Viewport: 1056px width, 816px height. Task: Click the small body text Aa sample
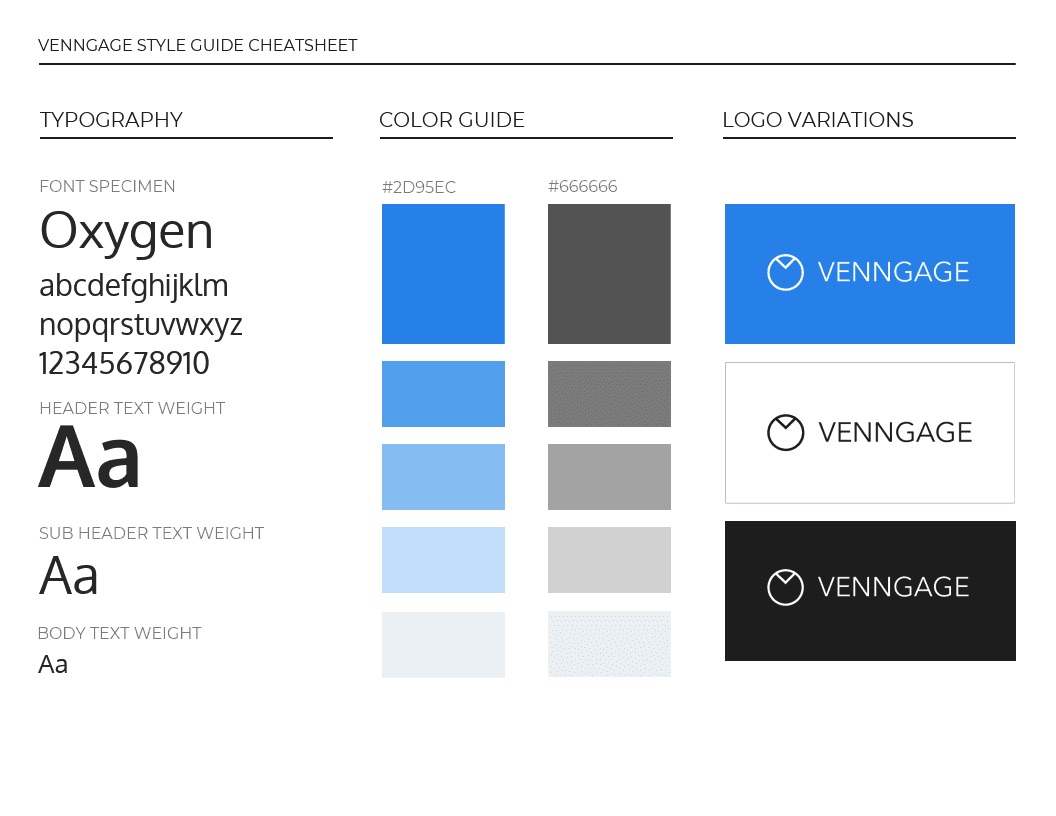click(x=53, y=664)
